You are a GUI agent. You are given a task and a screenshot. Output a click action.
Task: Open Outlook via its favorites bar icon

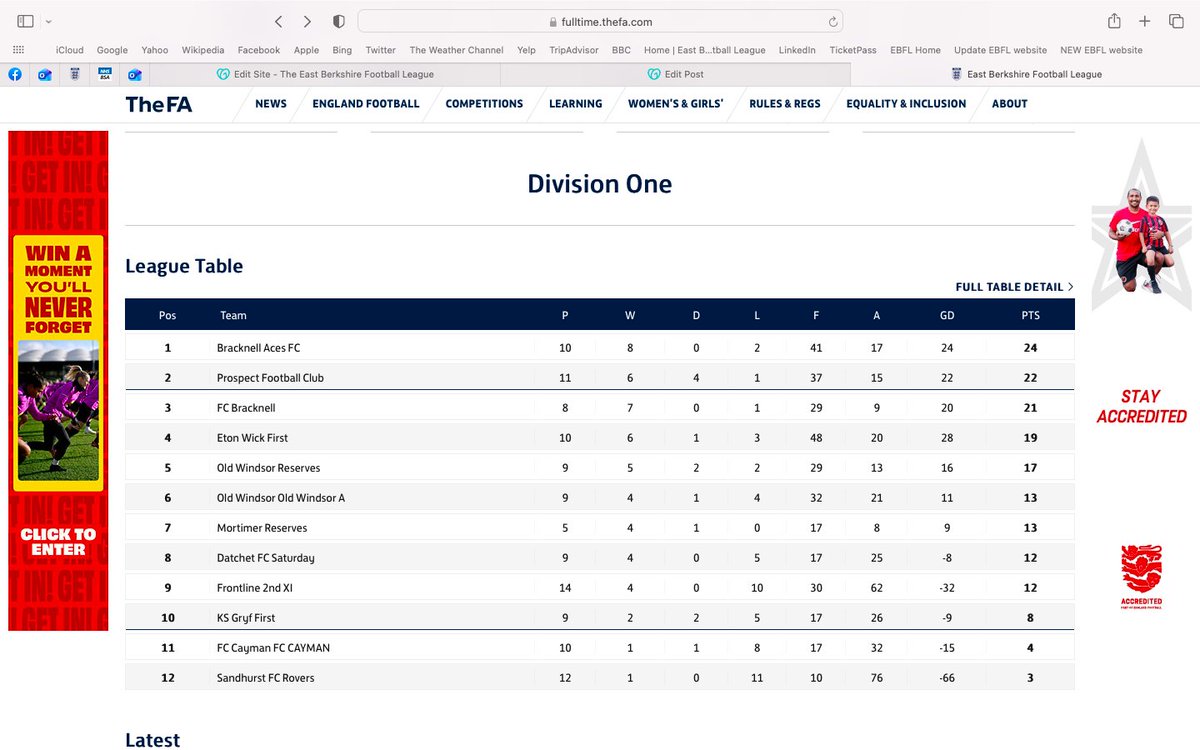[44, 74]
